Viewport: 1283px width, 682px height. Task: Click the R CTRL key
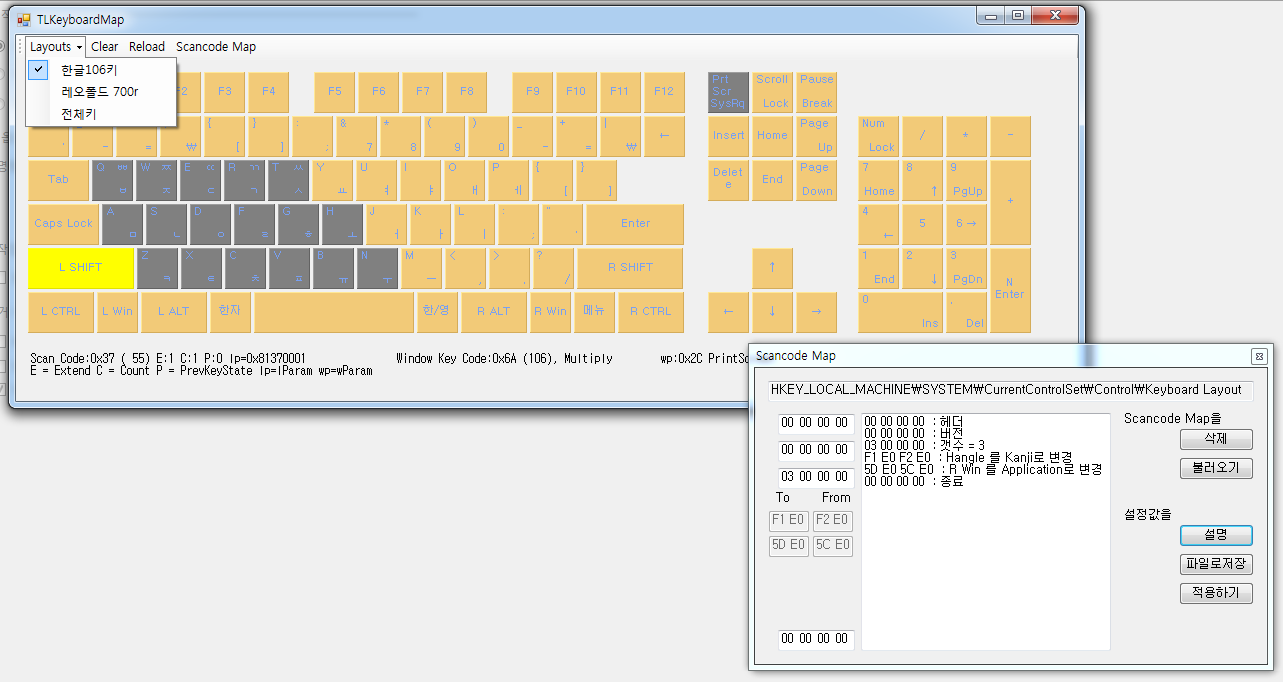click(651, 312)
